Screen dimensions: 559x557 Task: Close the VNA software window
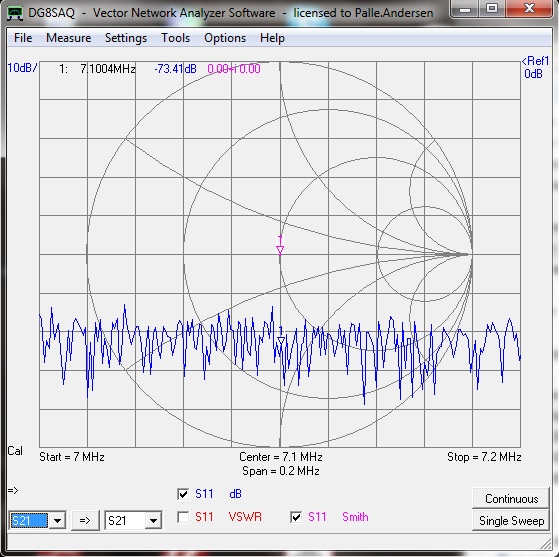[x=529, y=9]
